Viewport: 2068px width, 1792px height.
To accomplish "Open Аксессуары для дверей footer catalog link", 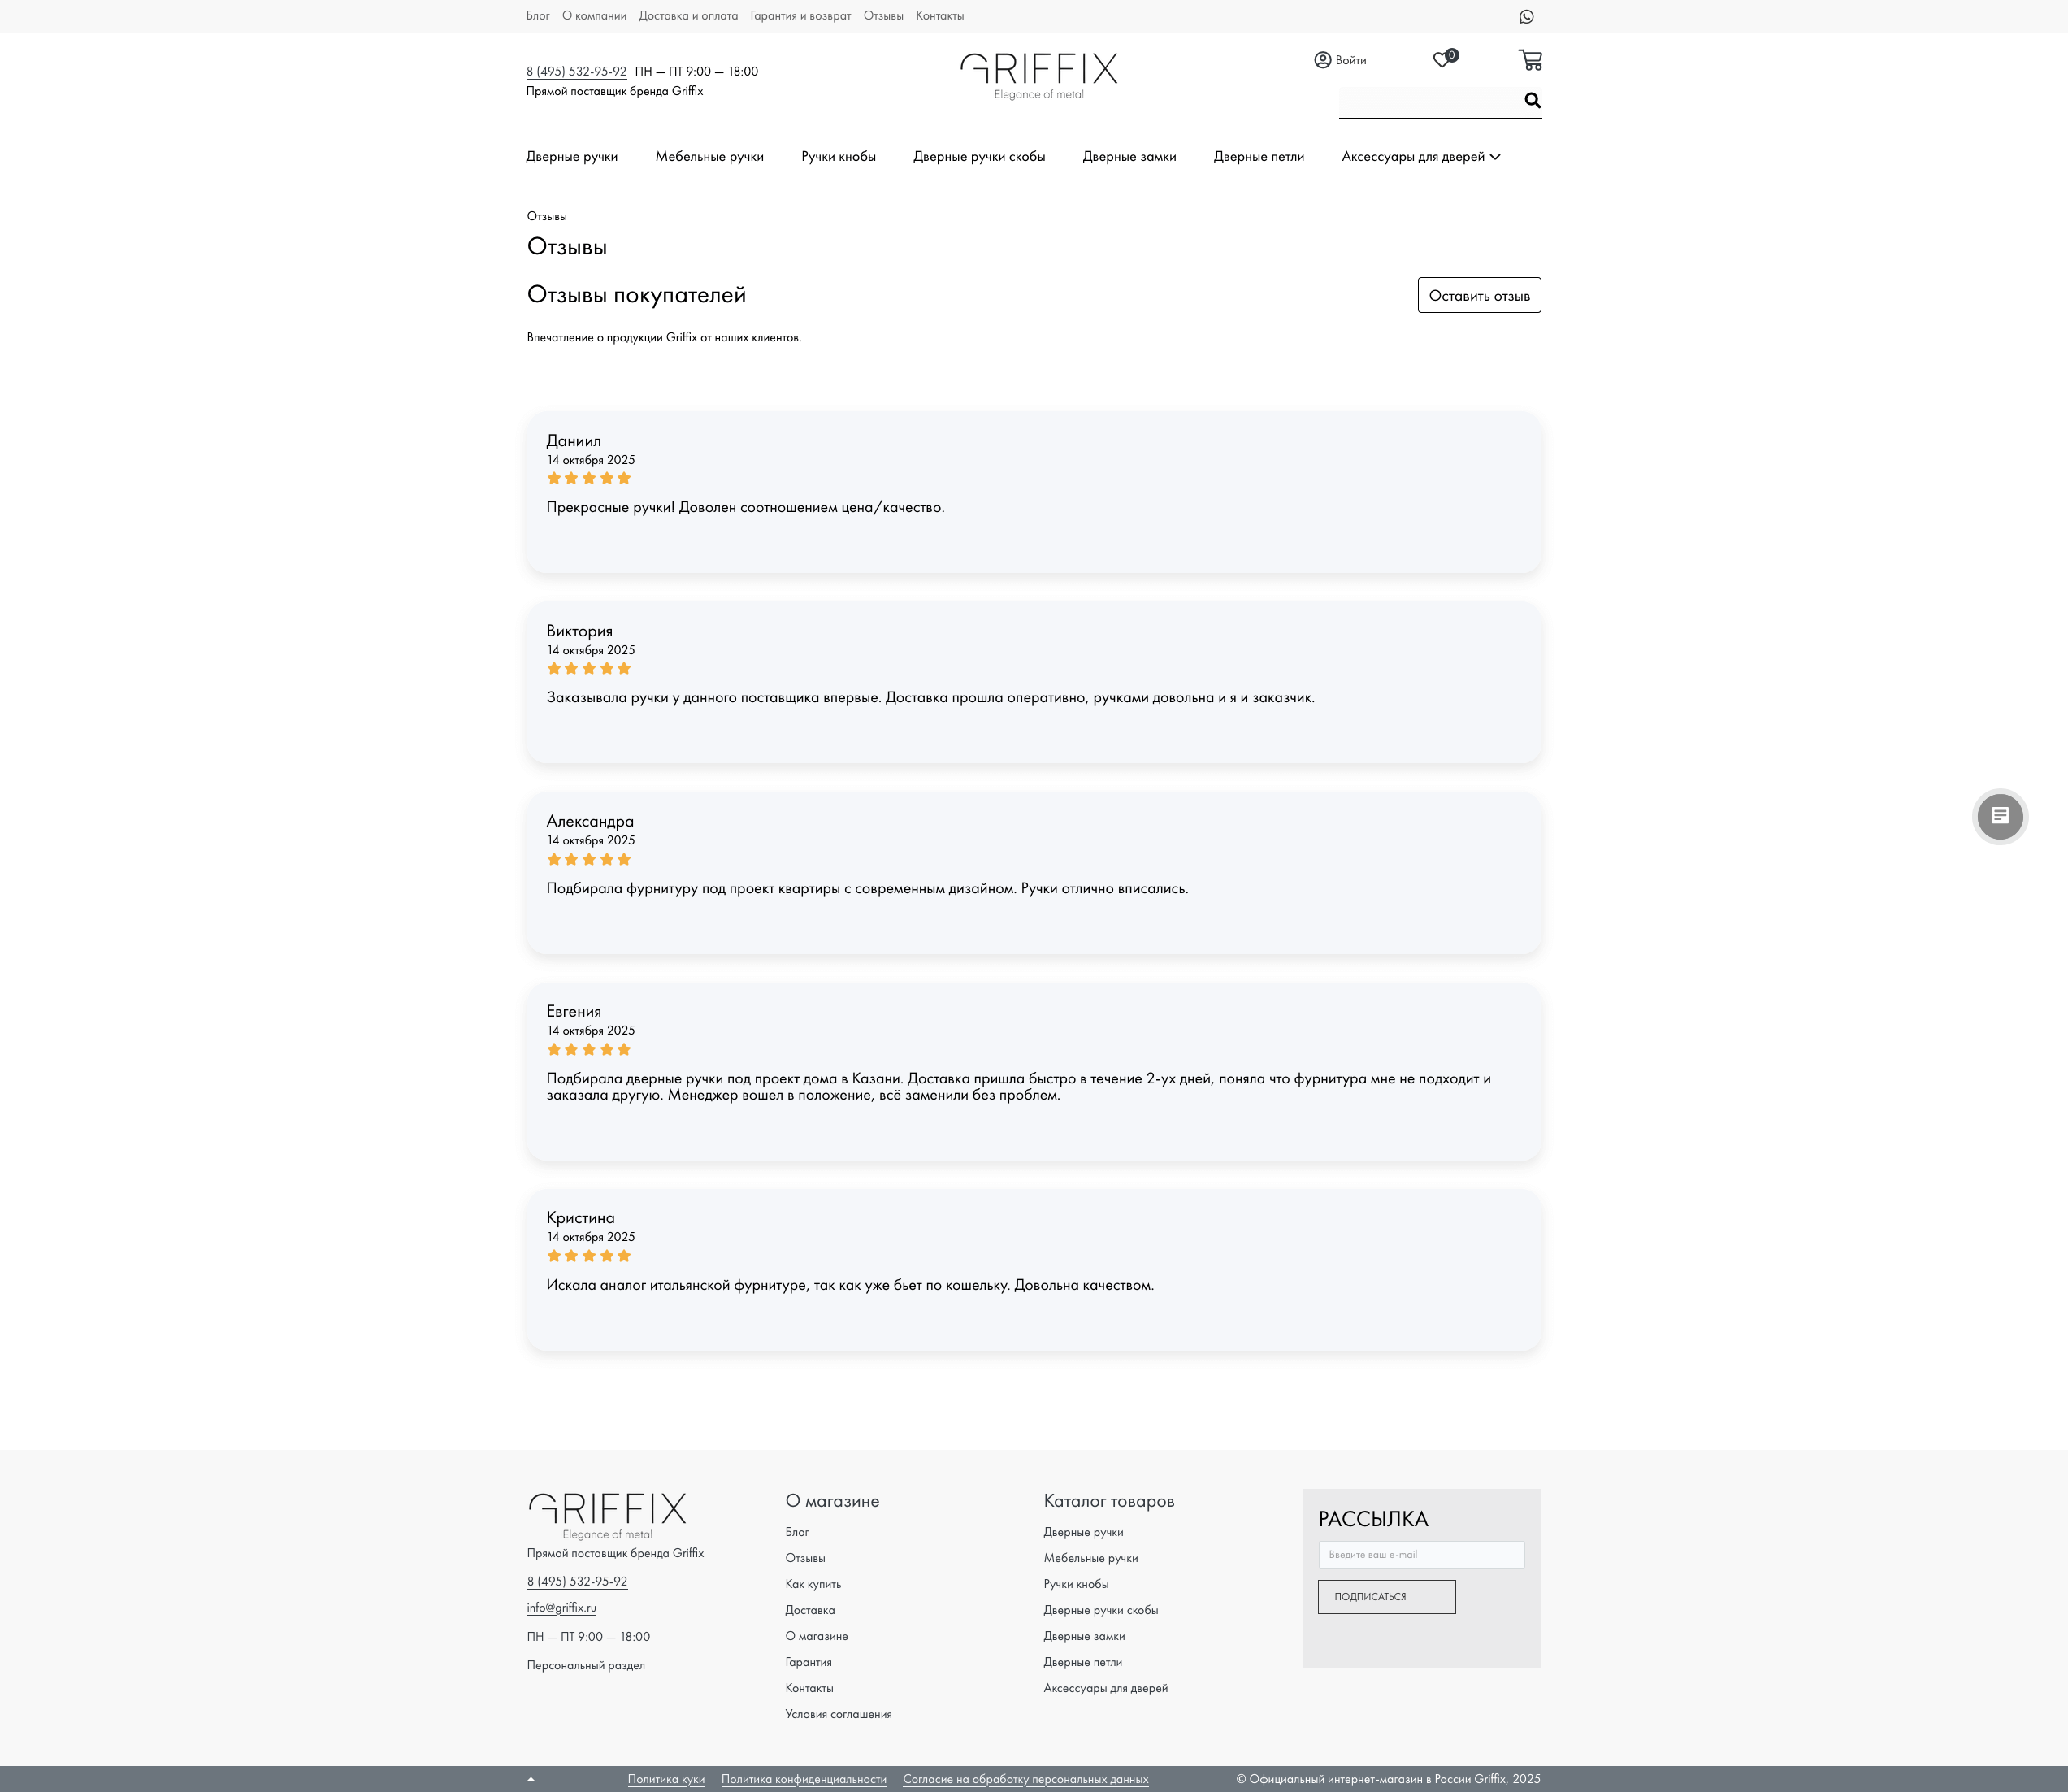I will pyautogui.click(x=1105, y=1688).
